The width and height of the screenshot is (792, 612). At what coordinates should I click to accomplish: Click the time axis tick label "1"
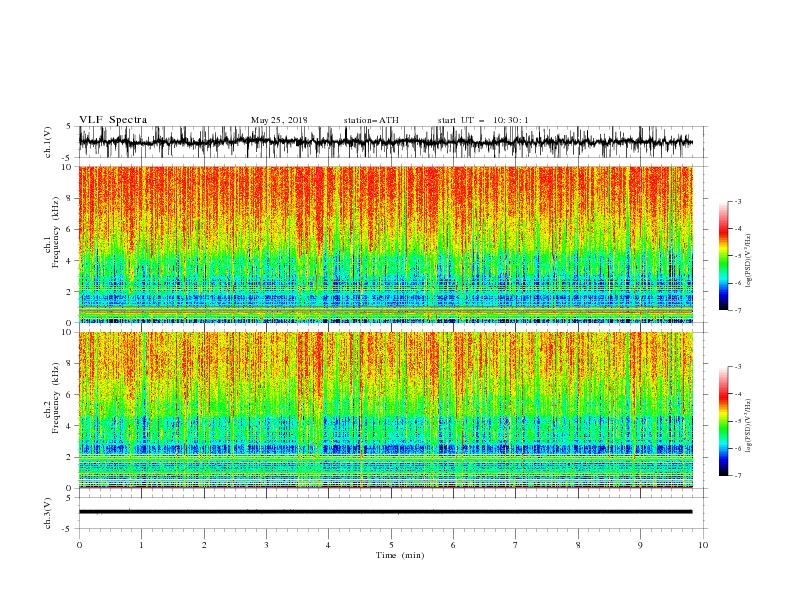pyautogui.click(x=141, y=545)
